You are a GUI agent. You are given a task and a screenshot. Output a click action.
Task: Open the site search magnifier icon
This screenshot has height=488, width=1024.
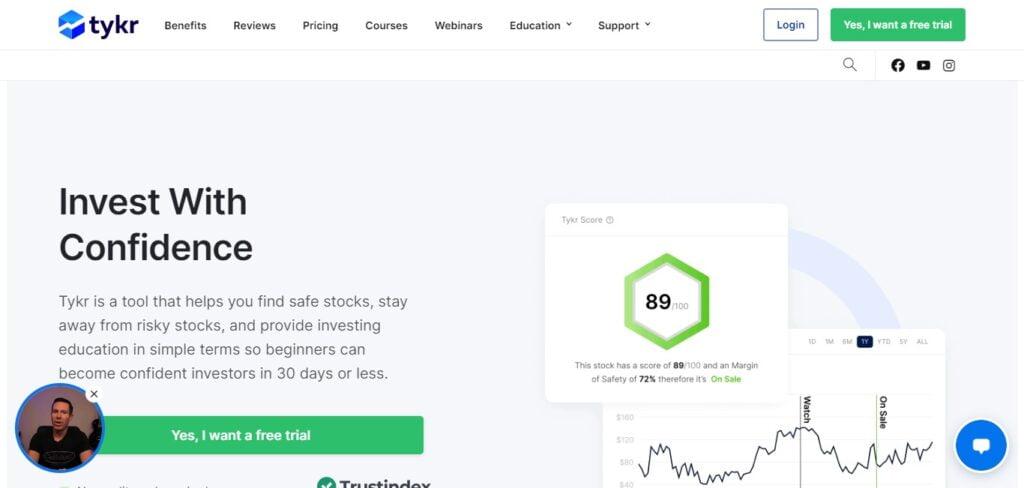click(849, 64)
